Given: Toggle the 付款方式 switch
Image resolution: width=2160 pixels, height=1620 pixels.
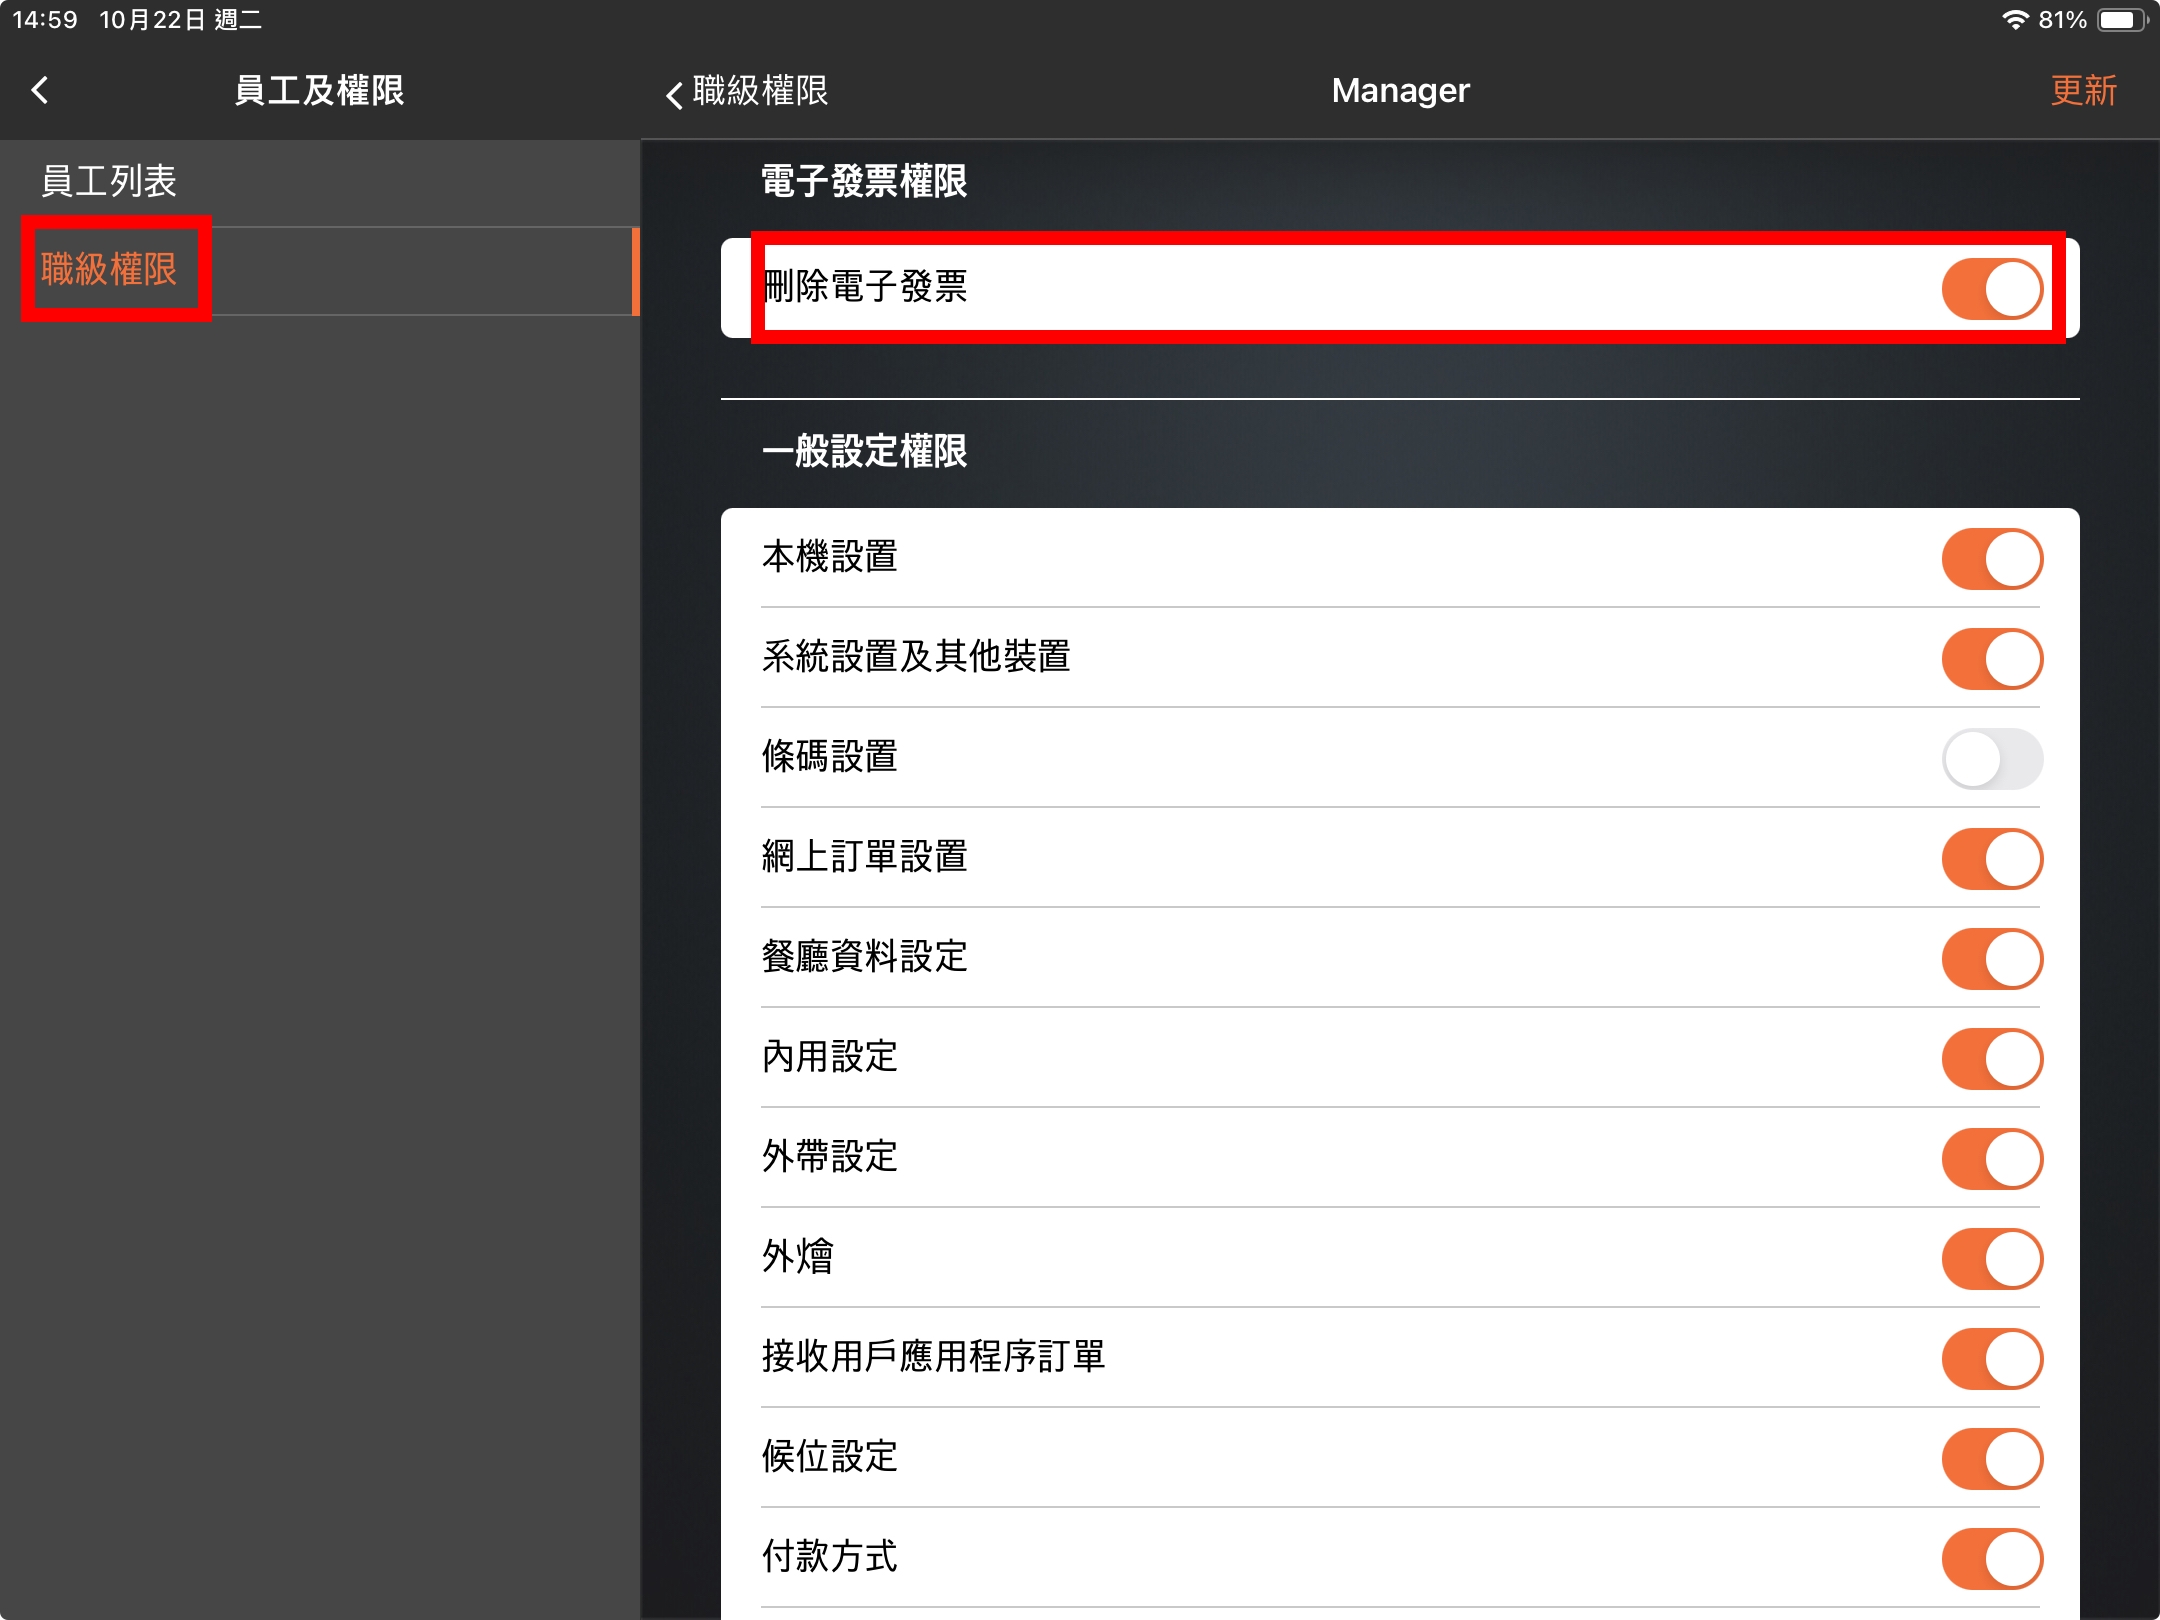Looking at the screenshot, I should tap(1992, 1558).
